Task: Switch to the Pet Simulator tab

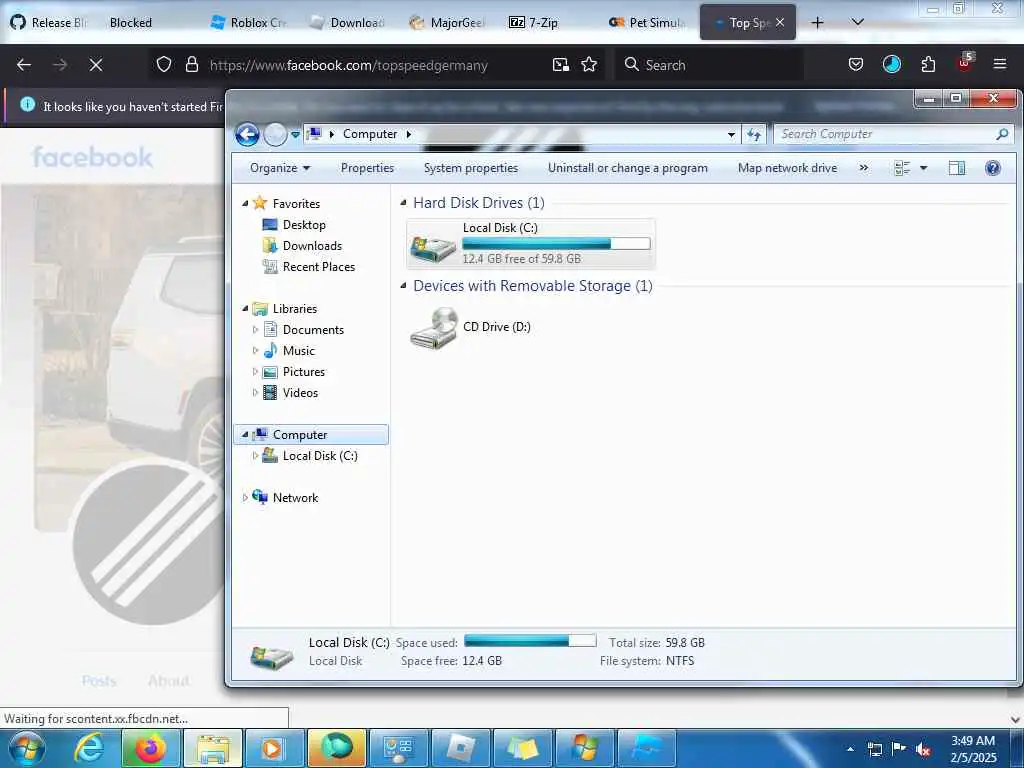Action: coord(647,22)
